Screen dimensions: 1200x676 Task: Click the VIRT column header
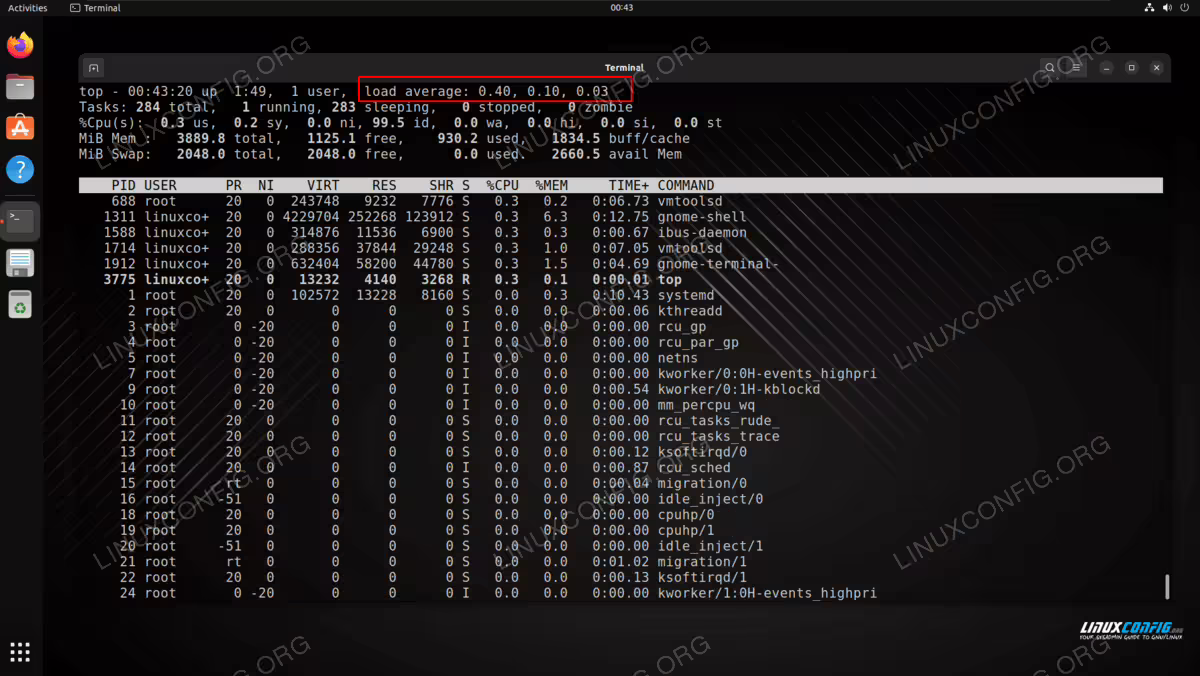click(323, 185)
